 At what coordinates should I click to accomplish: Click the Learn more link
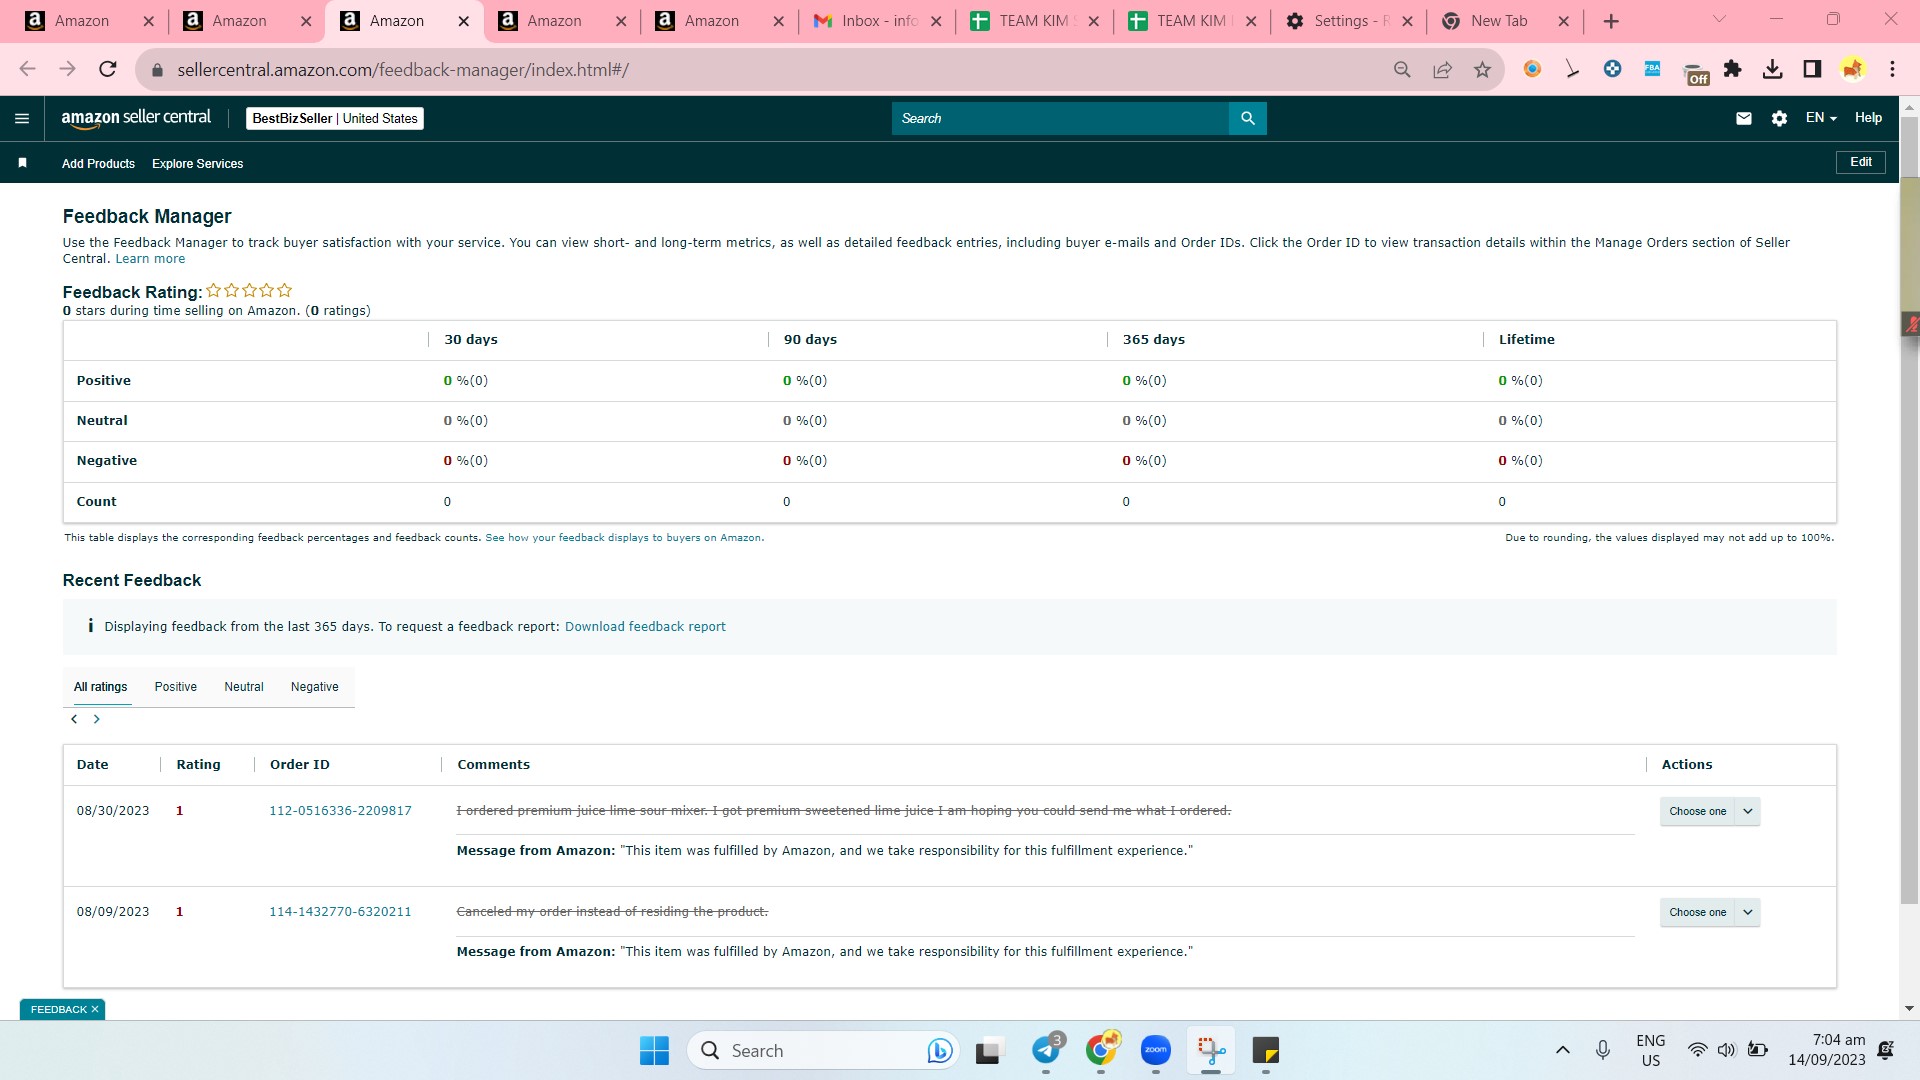pyautogui.click(x=150, y=259)
